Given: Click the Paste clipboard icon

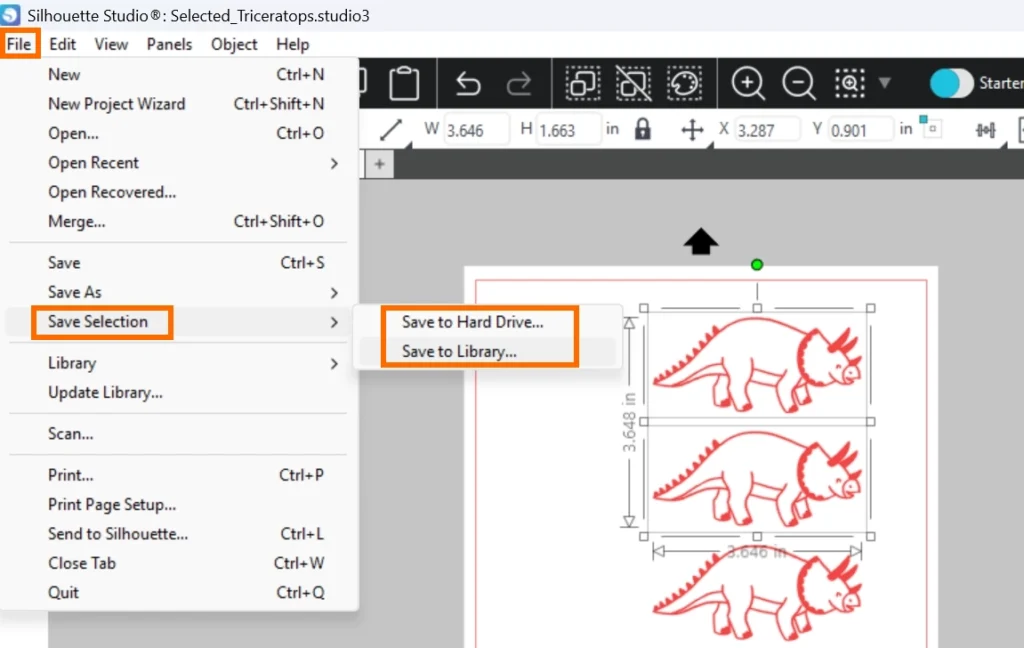Looking at the screenshot, I should (404, 84).
